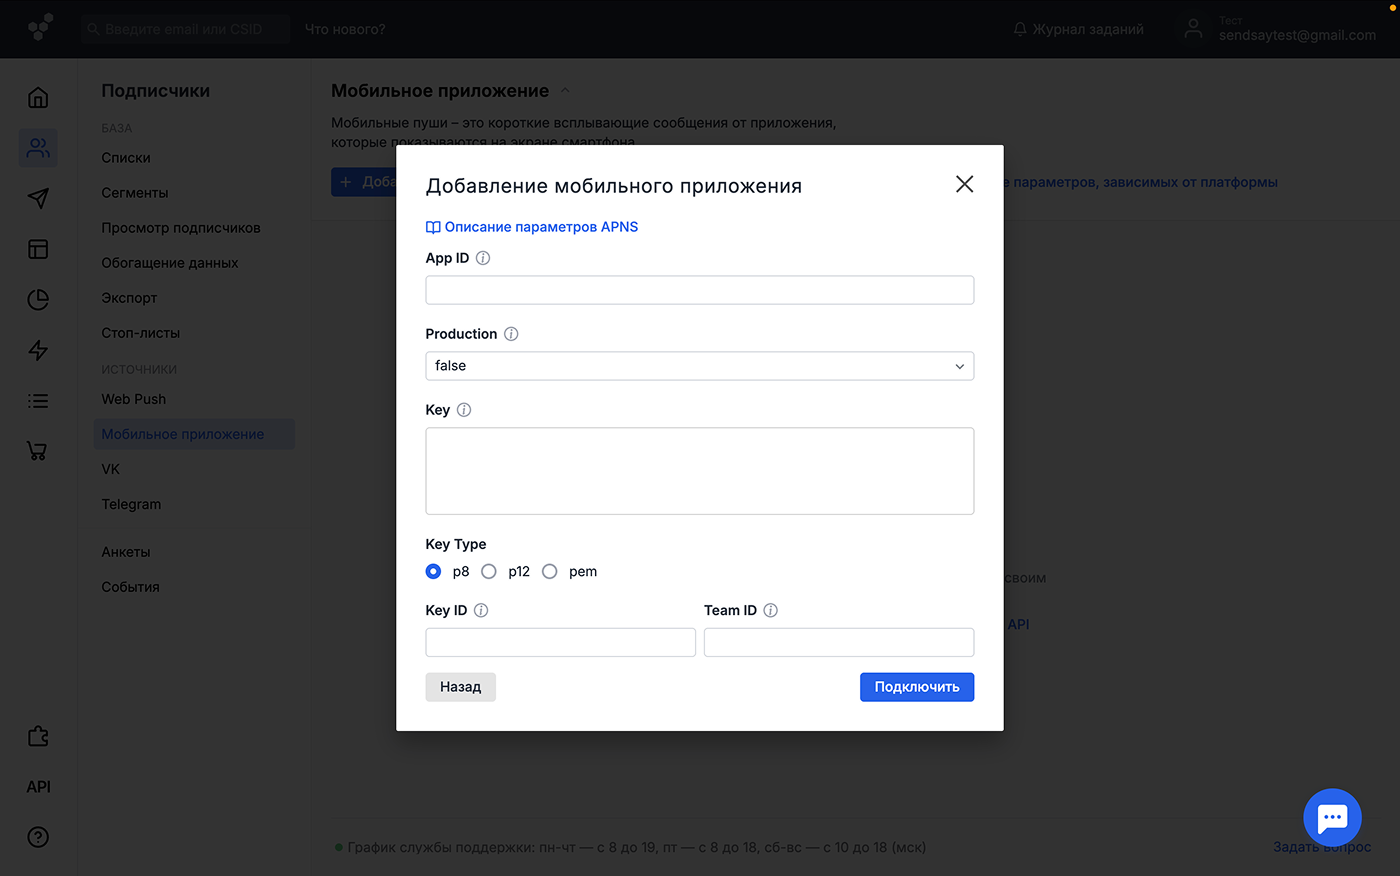Select the automation lightning bolt icon
Screen dimensions: 1400x876
37,350
